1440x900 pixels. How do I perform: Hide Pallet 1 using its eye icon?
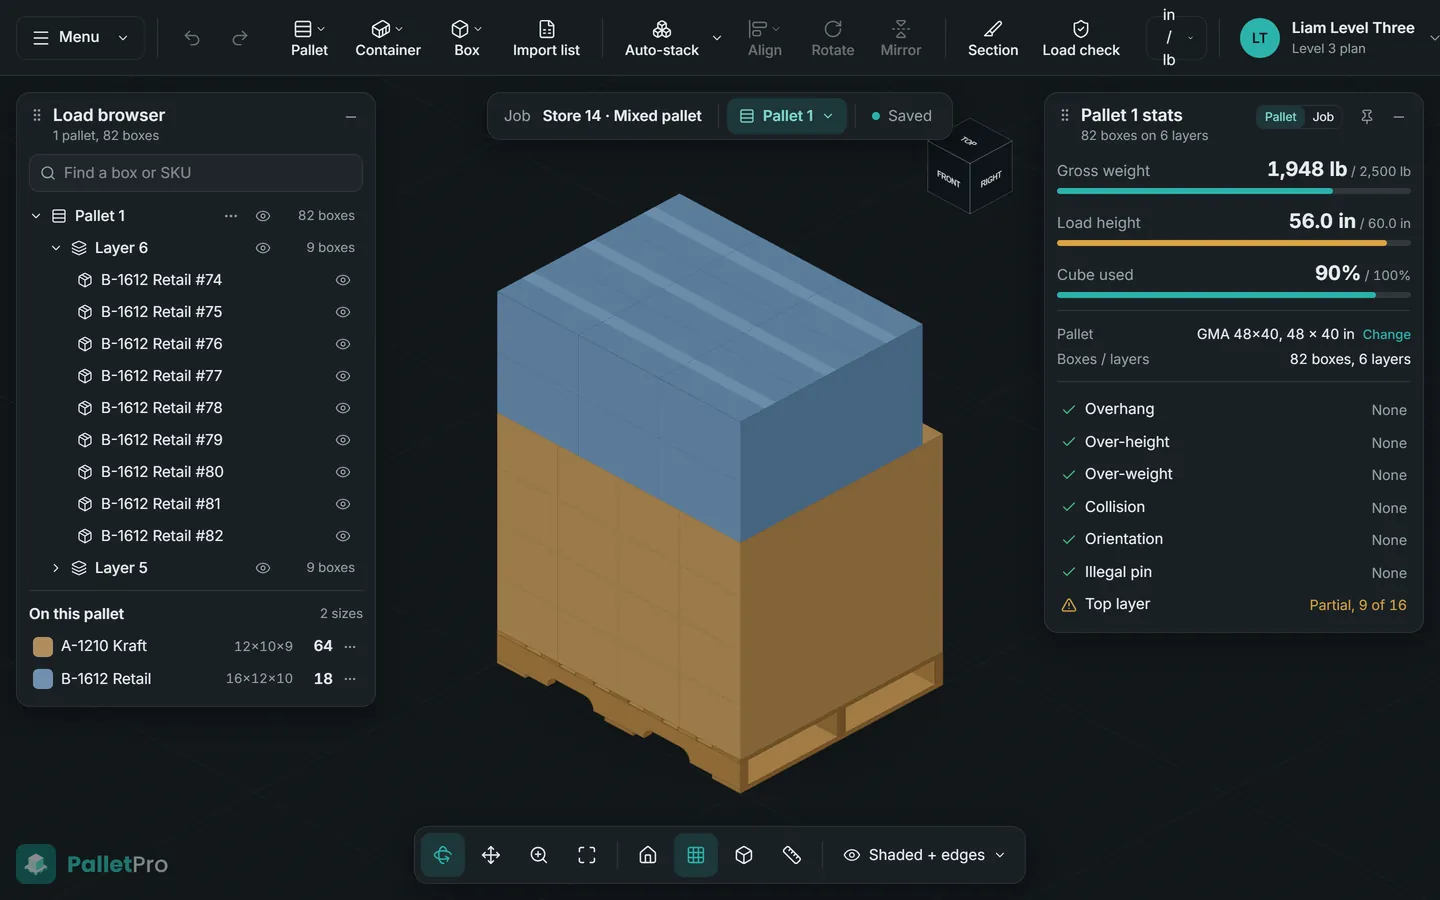coord(263,216)
